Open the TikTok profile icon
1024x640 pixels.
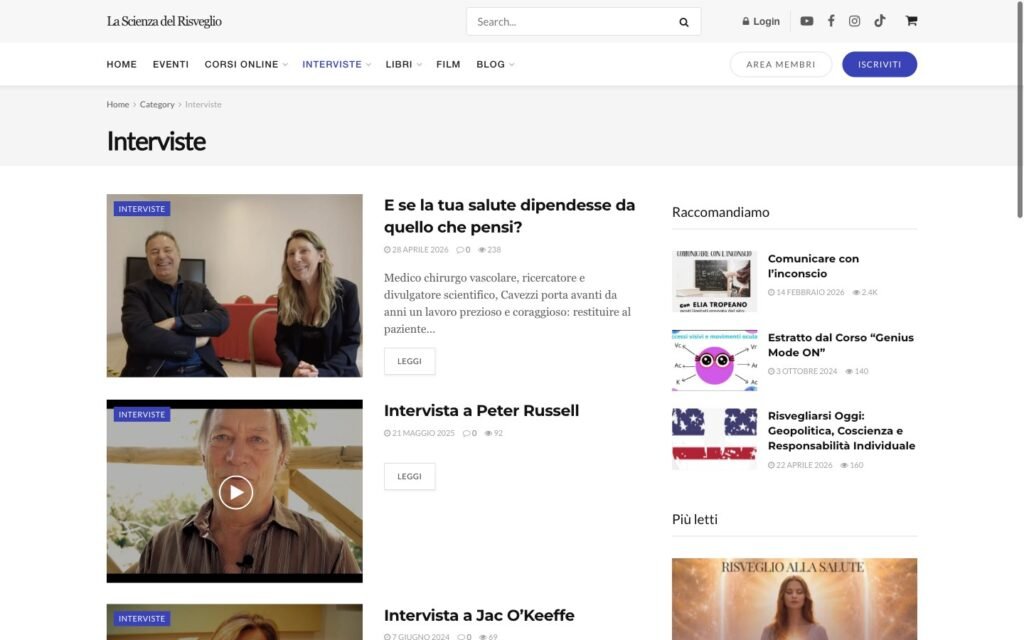pyautogui.click(x=880, y=21)
